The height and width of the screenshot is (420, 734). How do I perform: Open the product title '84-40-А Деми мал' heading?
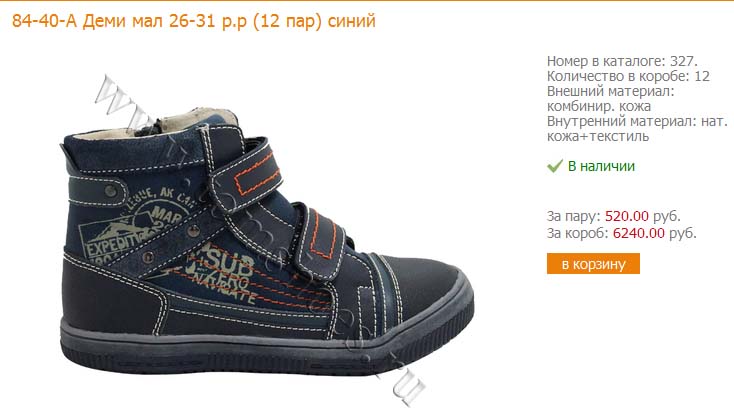[194, 21]
